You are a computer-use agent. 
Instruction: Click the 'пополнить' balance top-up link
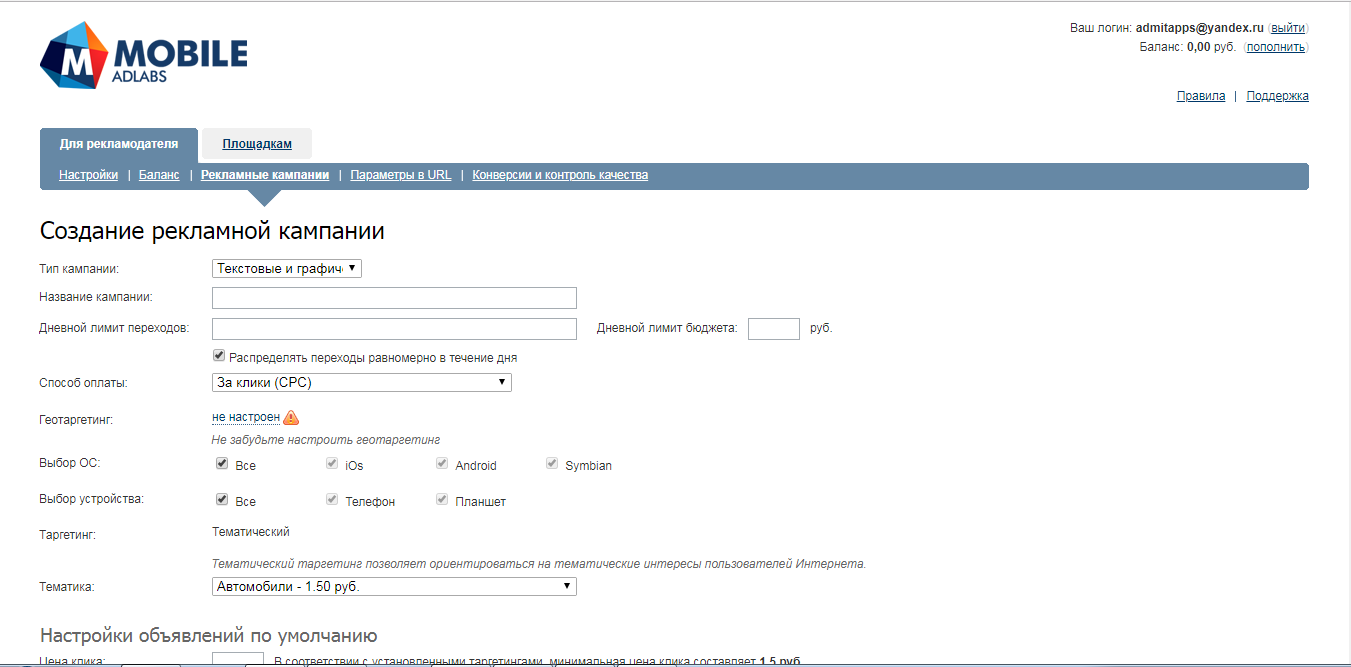[x=1276, y=46]
